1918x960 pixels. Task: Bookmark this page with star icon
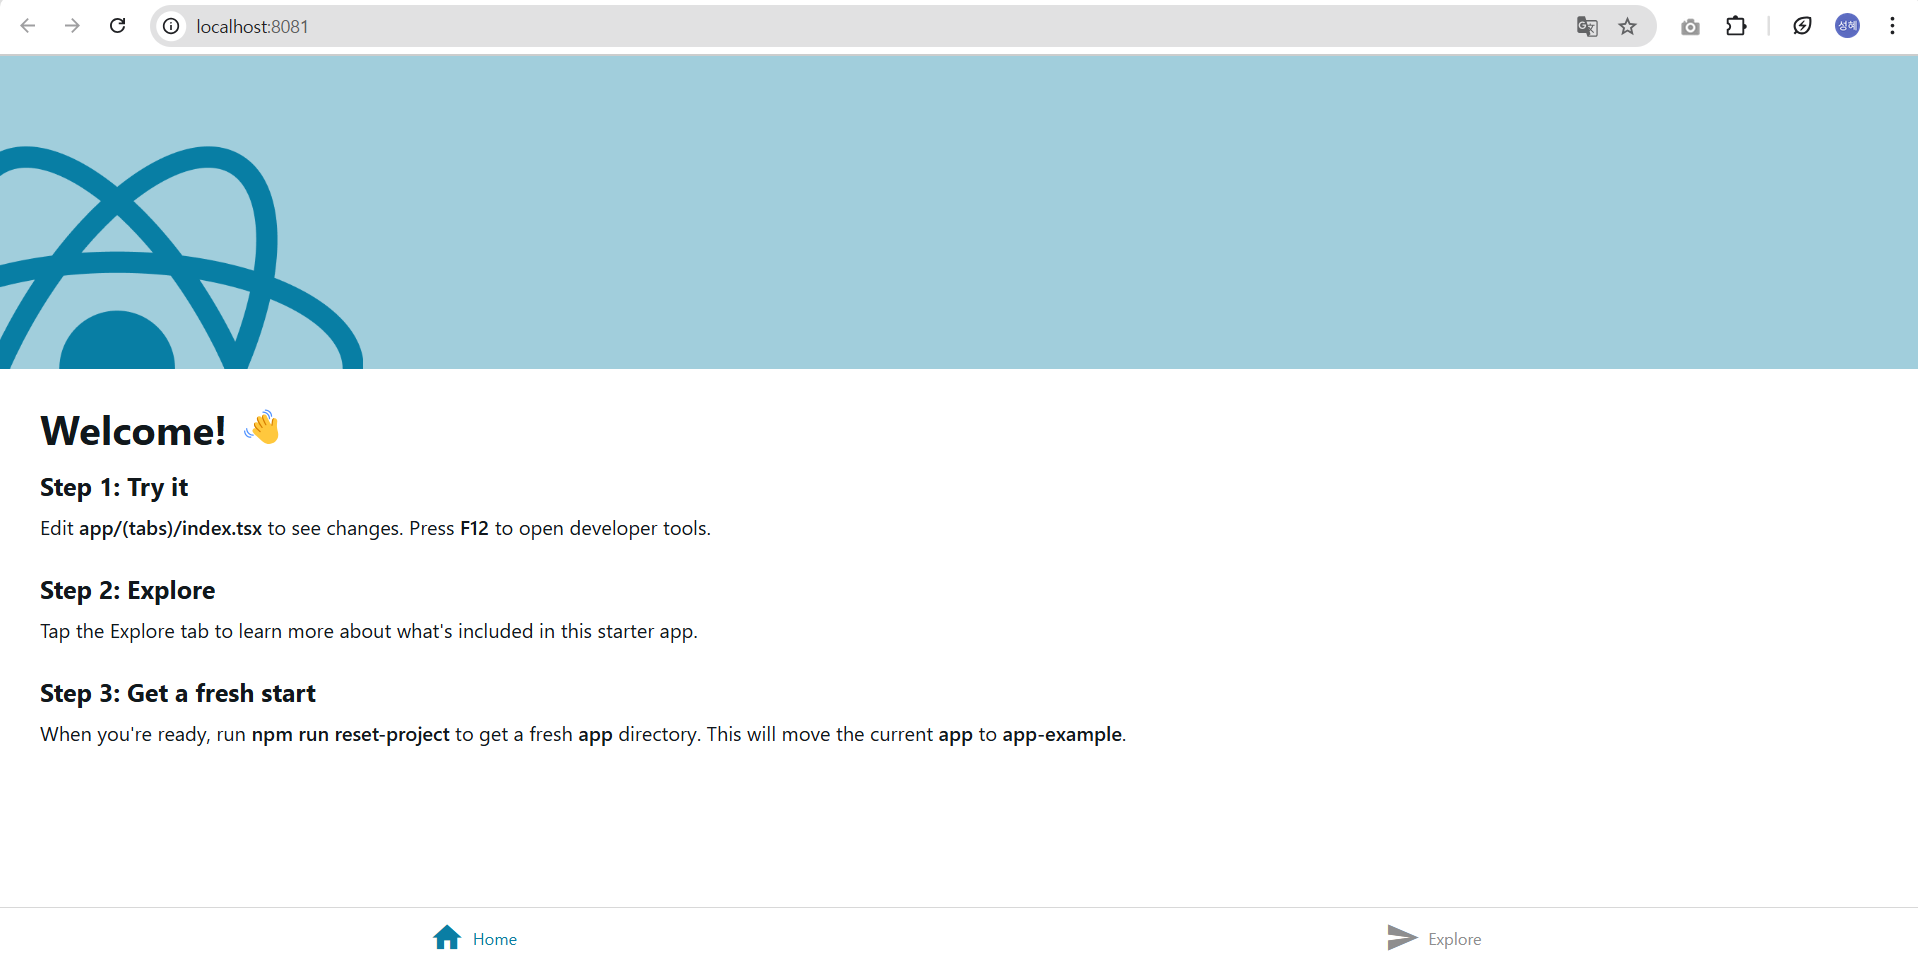1628,27
